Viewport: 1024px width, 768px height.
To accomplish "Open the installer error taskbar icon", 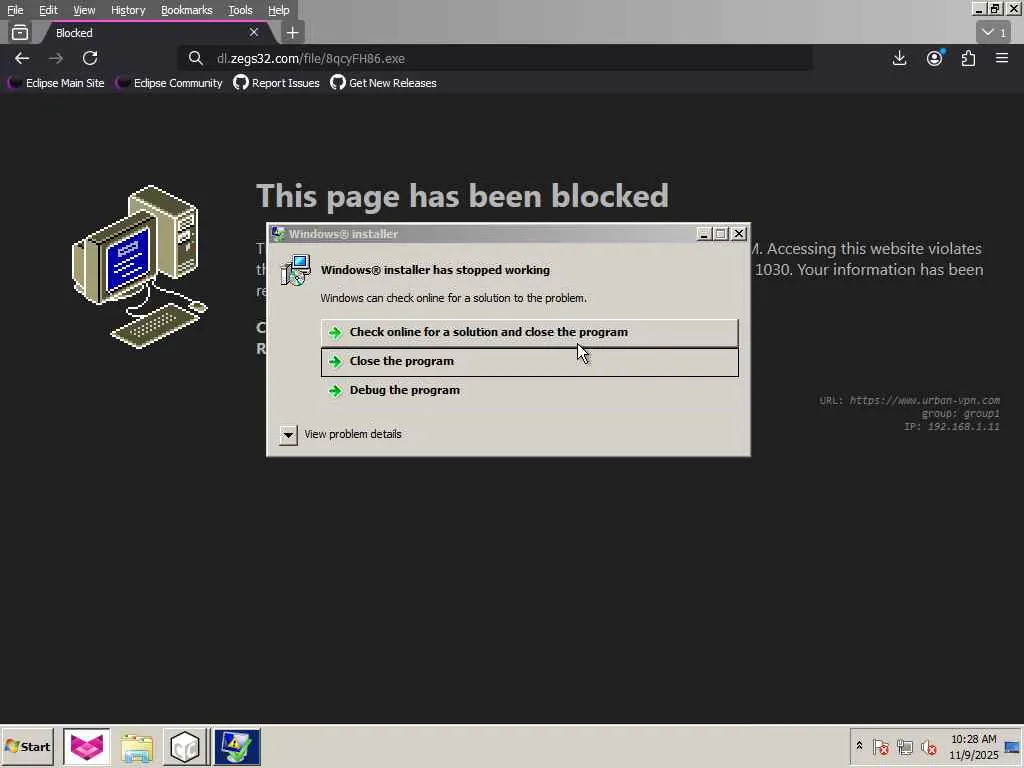I will [236, 746].
